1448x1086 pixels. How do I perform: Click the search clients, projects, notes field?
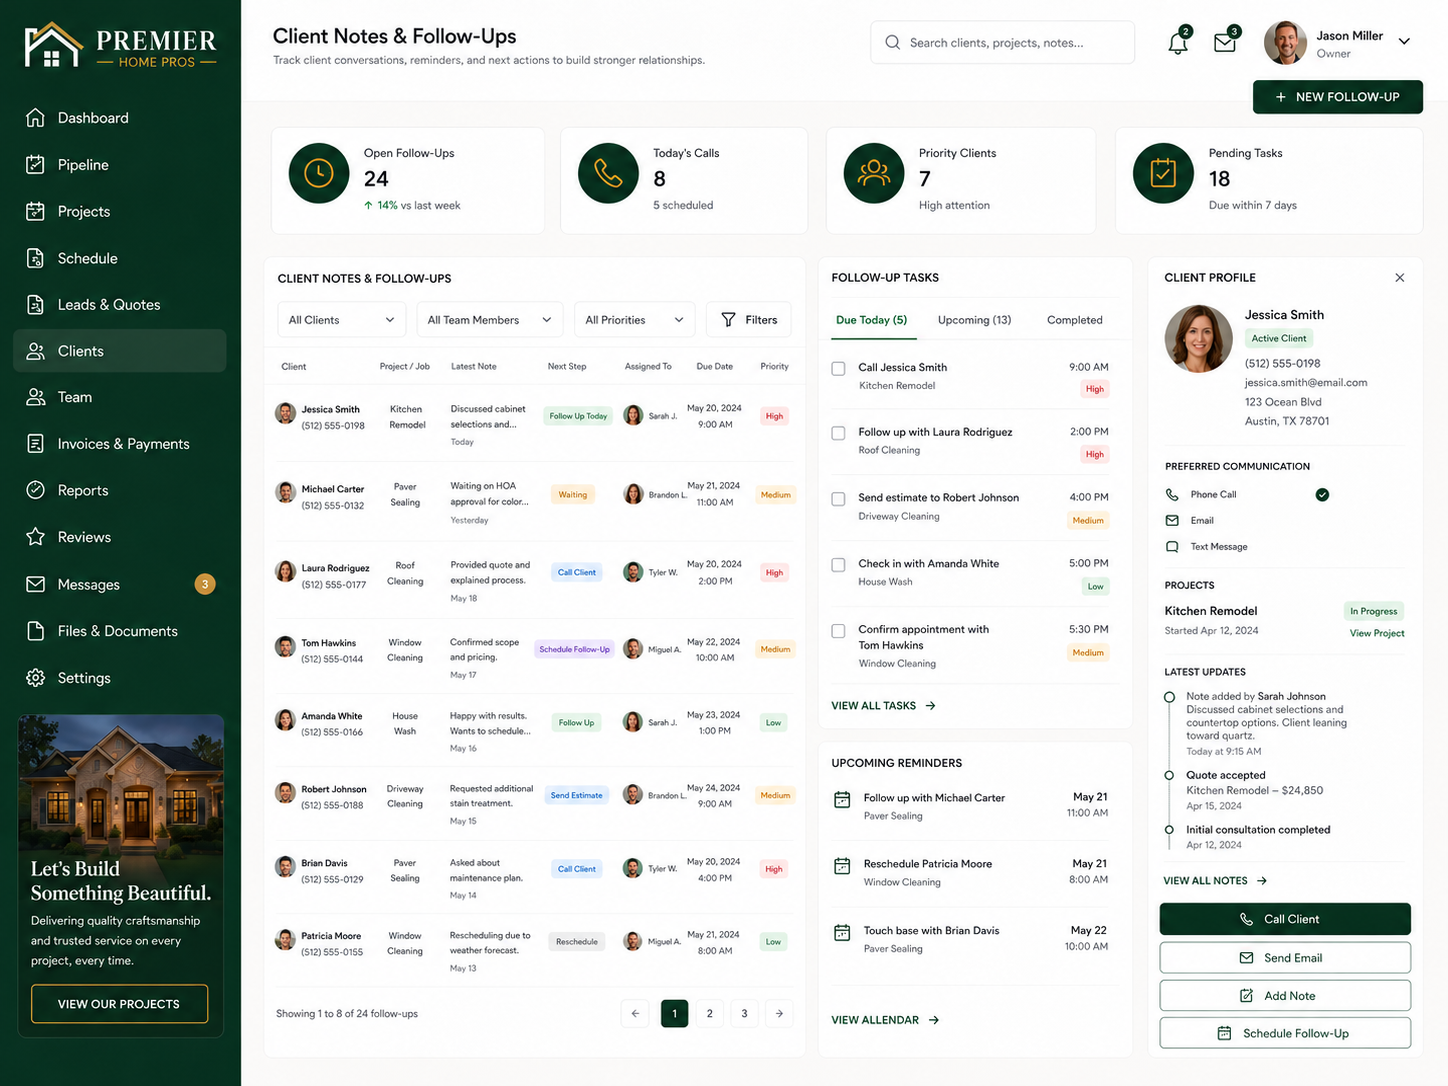tap(1003, 43)
